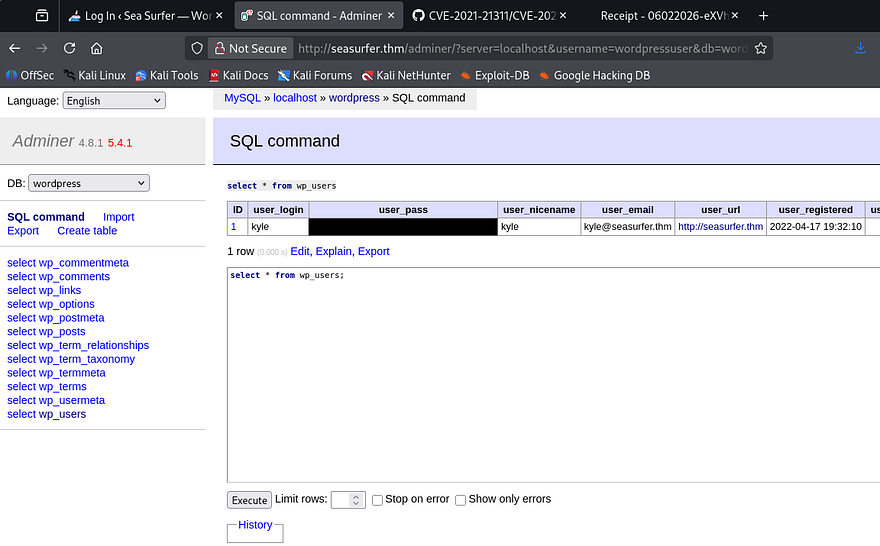
Task: Expand the History section
Action: pos(255,525)
